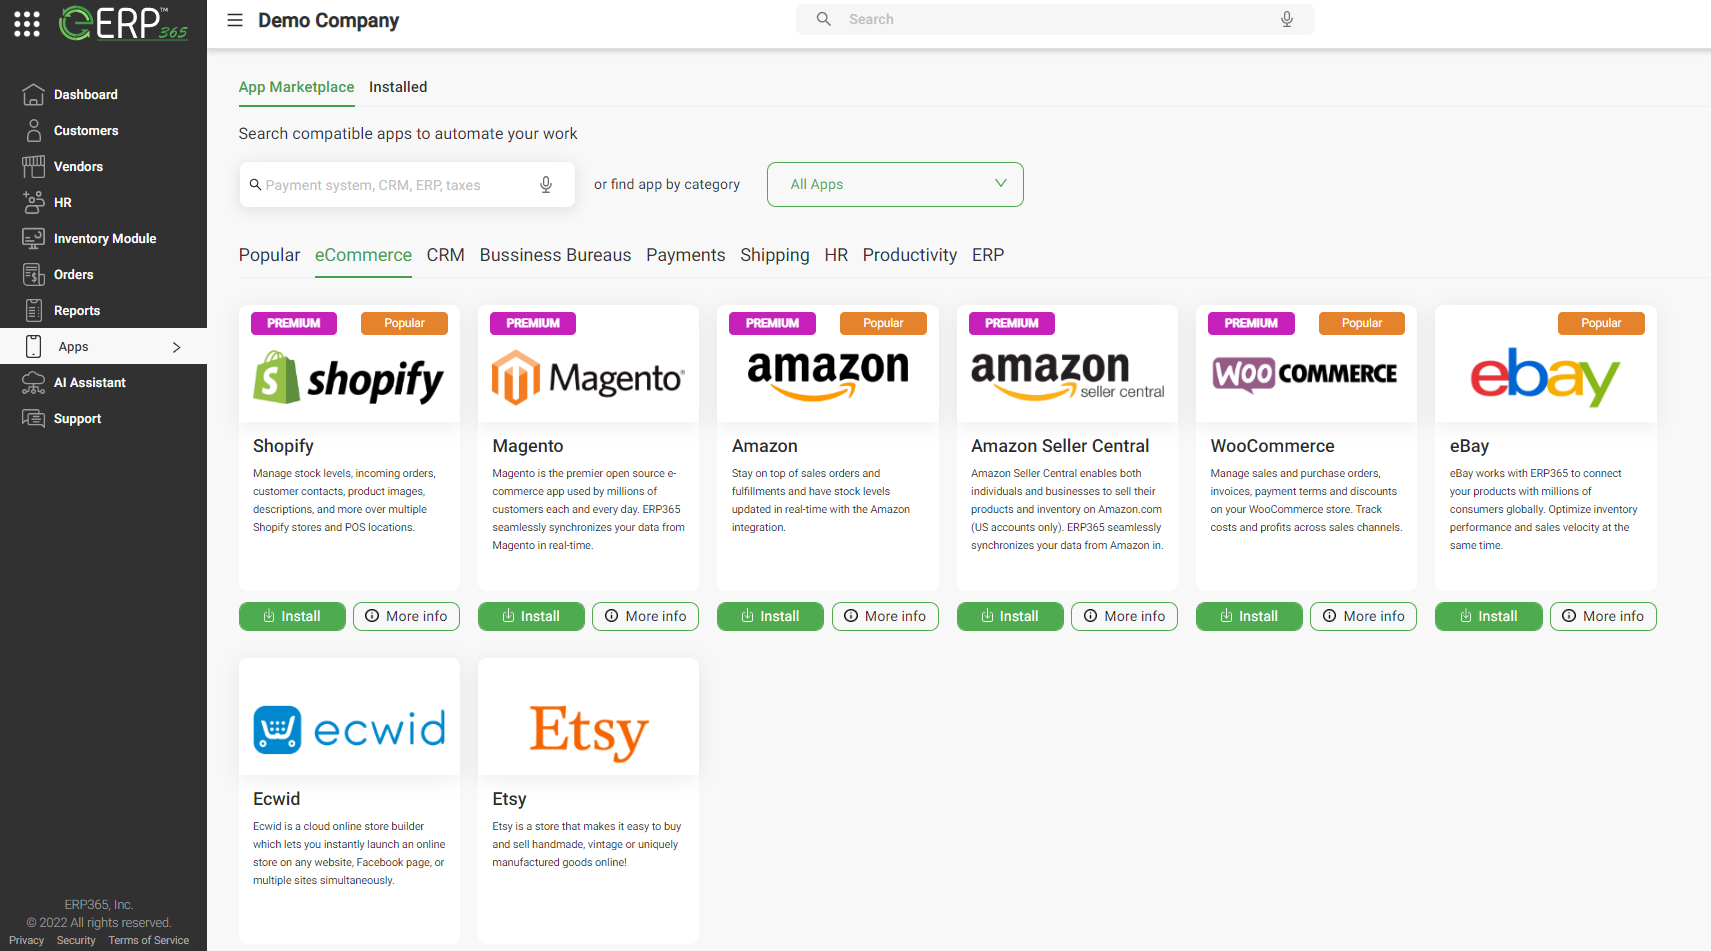This screenshot has height=951, width=1711.
Task: Toggle the hamburger sidebar menu
Action: tap(235, 20)
